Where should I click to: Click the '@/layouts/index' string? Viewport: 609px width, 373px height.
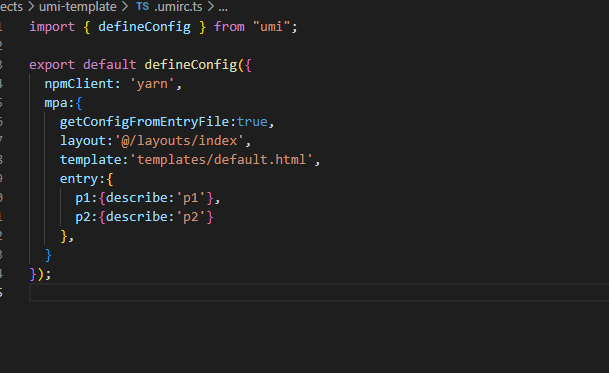tap(179, 141)
